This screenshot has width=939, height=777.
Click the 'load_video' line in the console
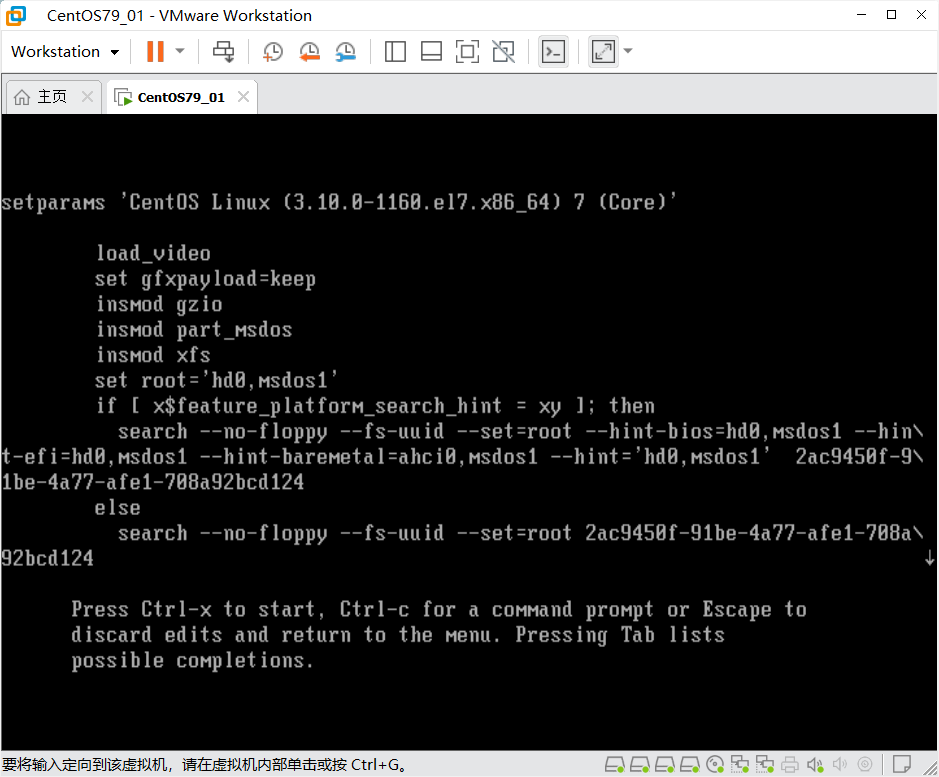click(x=153, y=253)
